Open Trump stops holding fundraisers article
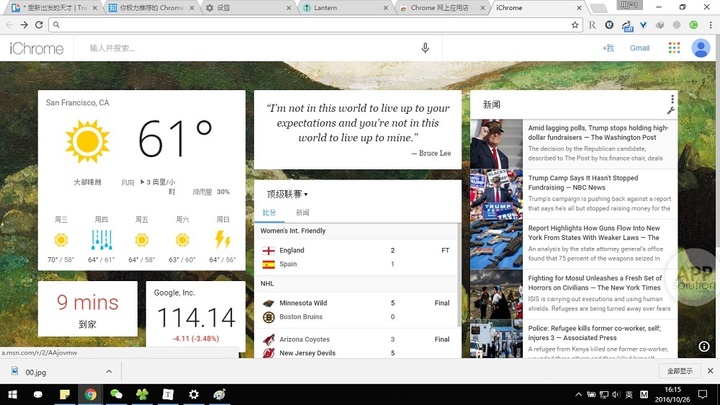The width and height of the screenshot is (720, 405). [x=598, y=133]
